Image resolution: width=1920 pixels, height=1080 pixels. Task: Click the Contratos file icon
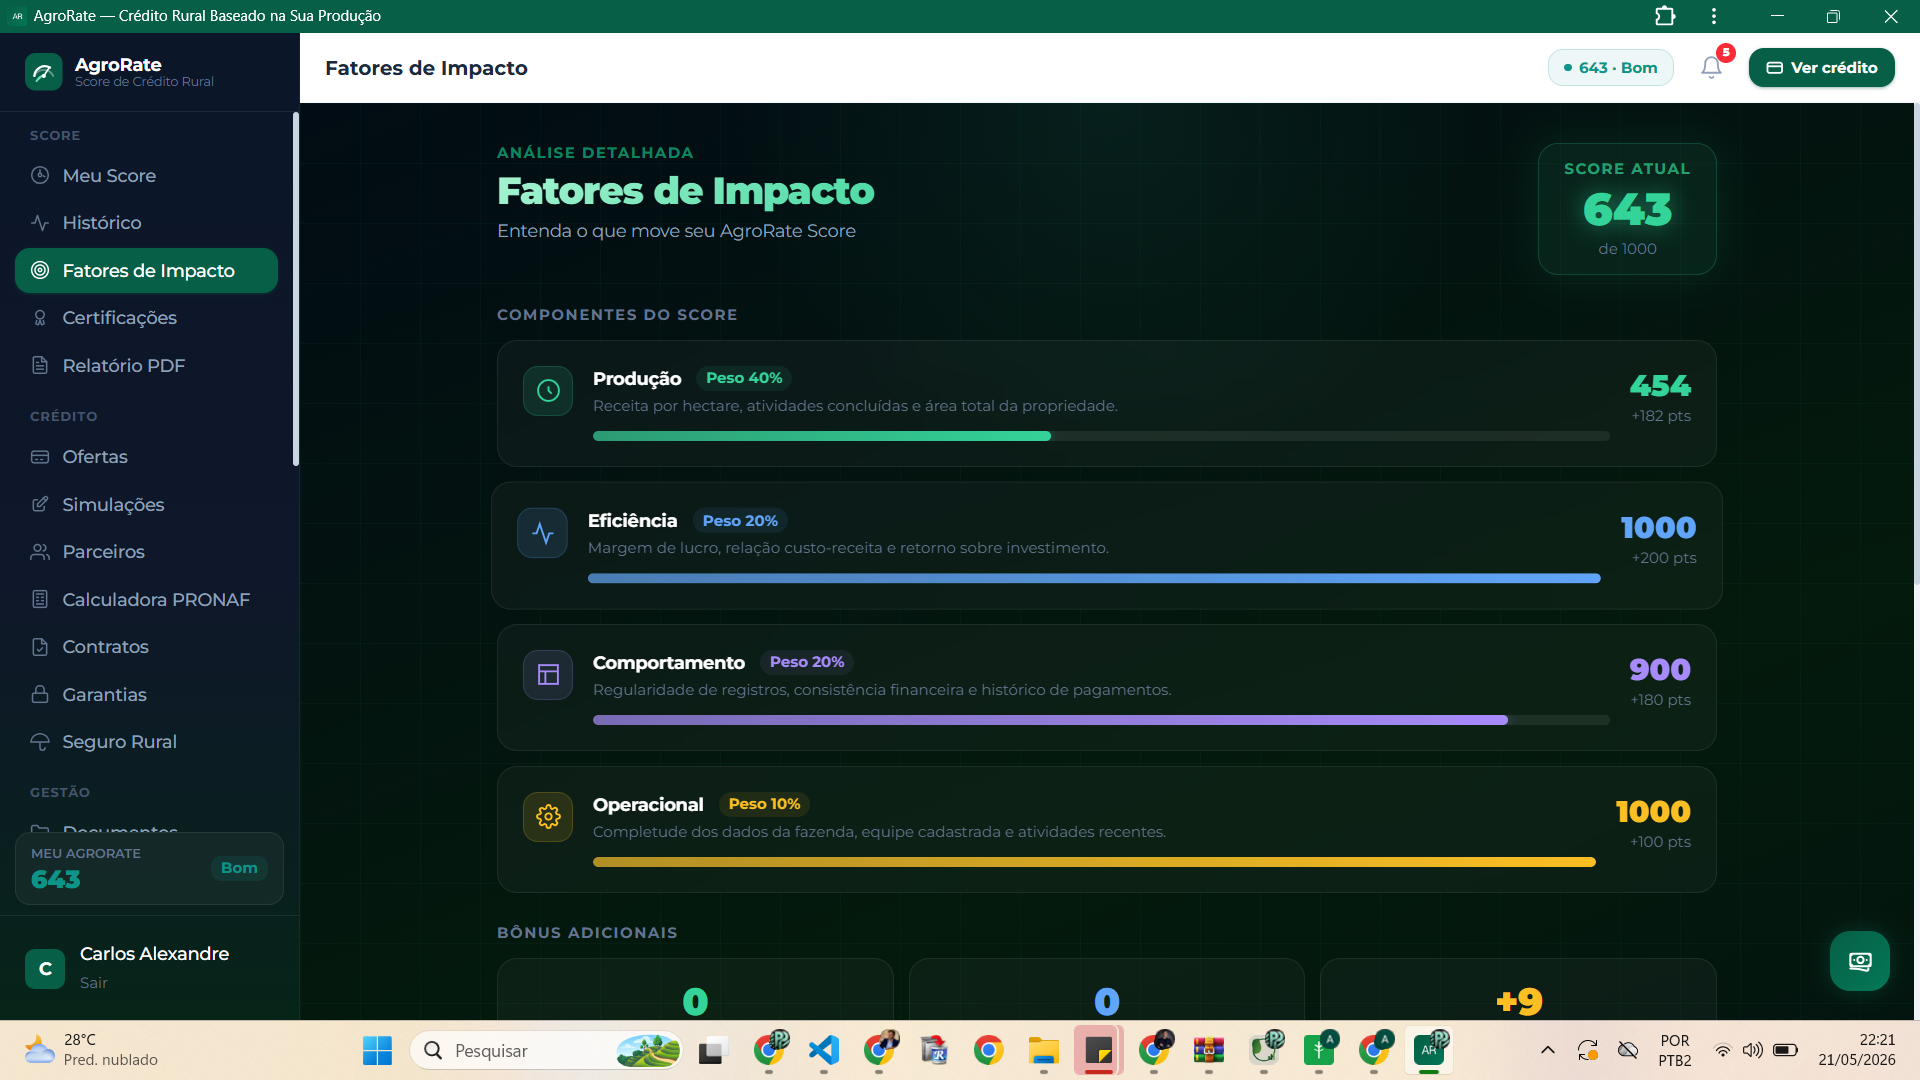(x=40, y=647)
